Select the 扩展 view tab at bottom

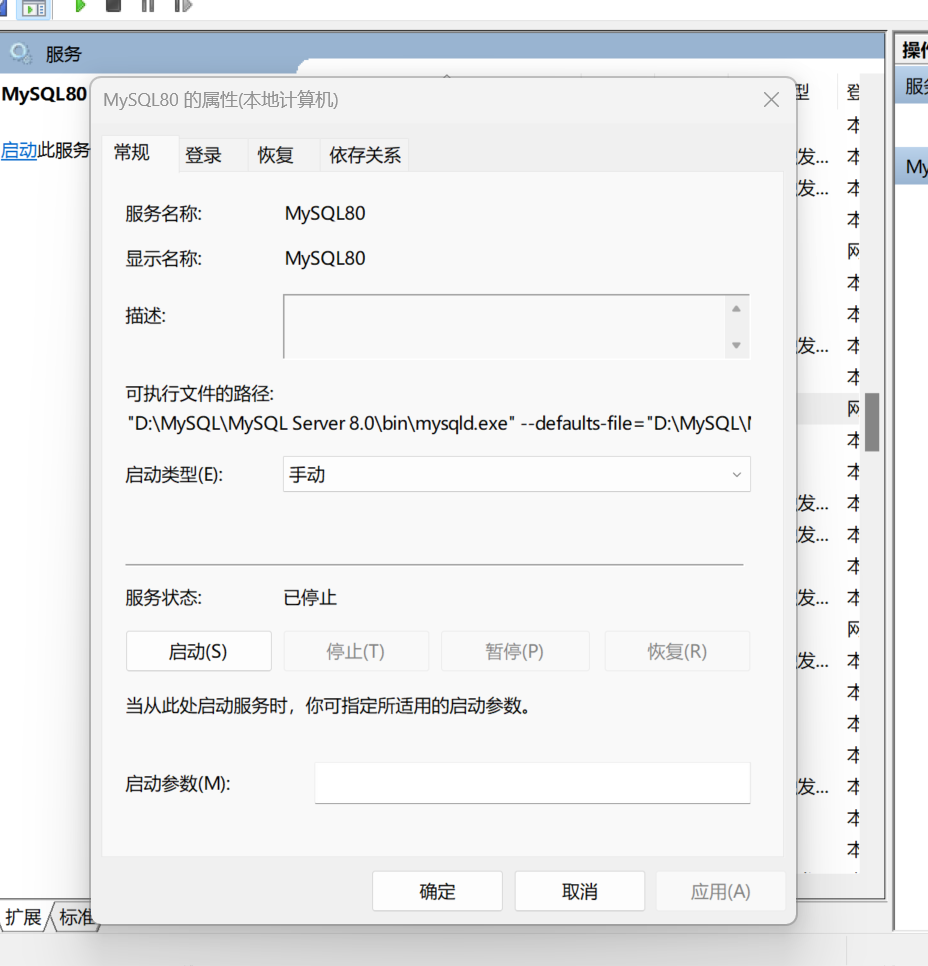[x=23, y=917]
